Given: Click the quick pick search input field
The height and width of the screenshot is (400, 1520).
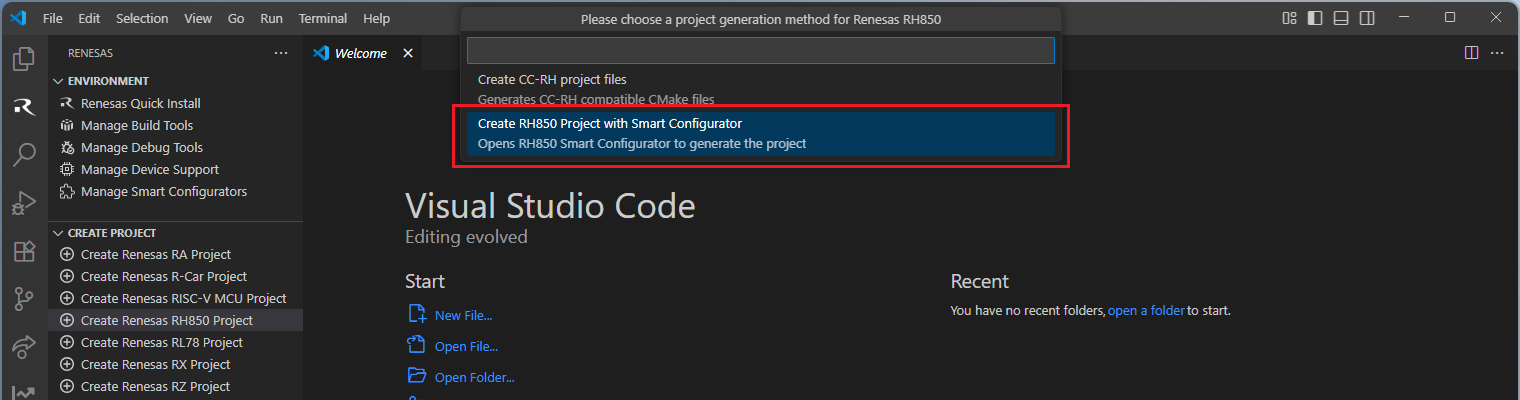Looking at the screenshot, I should coord(761,50).
